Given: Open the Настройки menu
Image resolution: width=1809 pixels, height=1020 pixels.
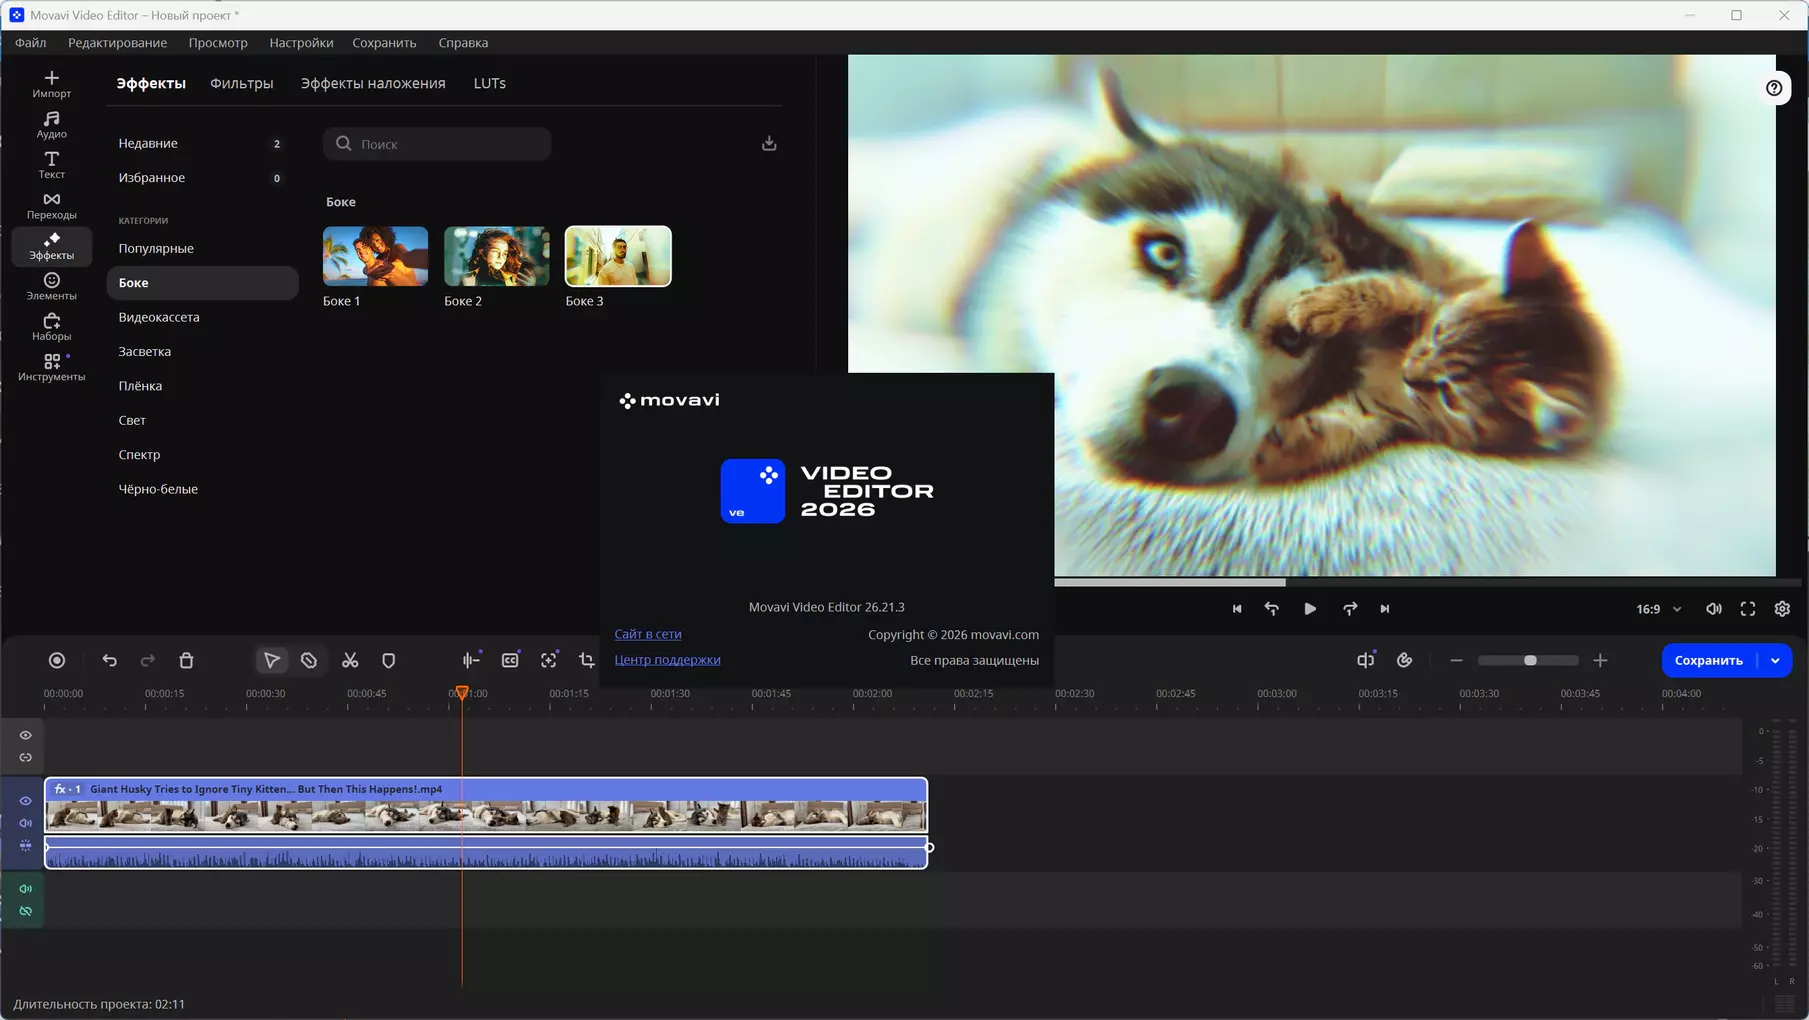Looking at the screenshot, I should tap(301, 43).
